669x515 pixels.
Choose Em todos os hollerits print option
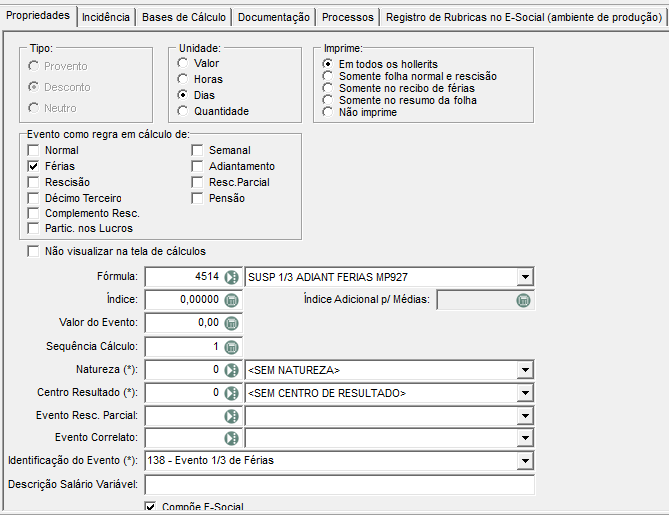(x=328, y=64)
